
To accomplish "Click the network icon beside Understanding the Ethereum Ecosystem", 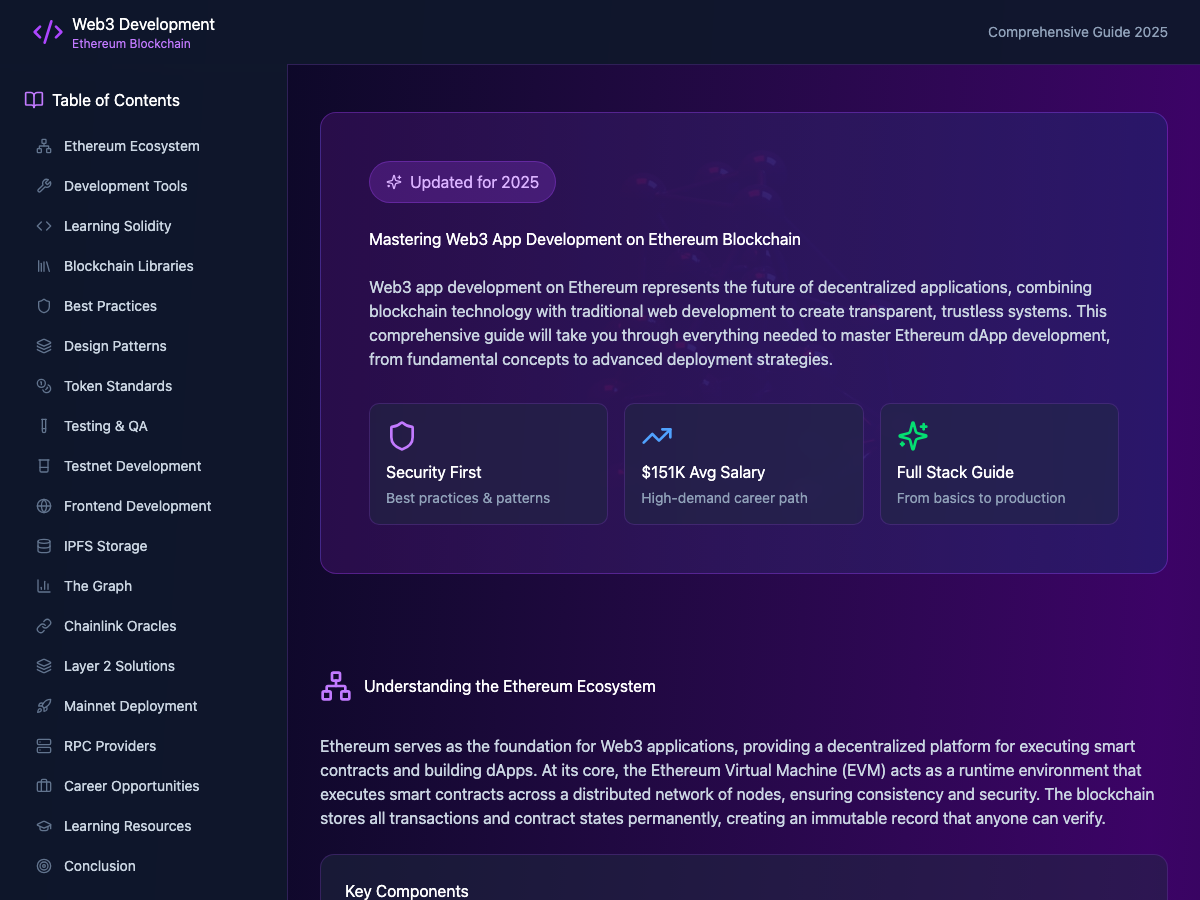I will tap(336, 686).
